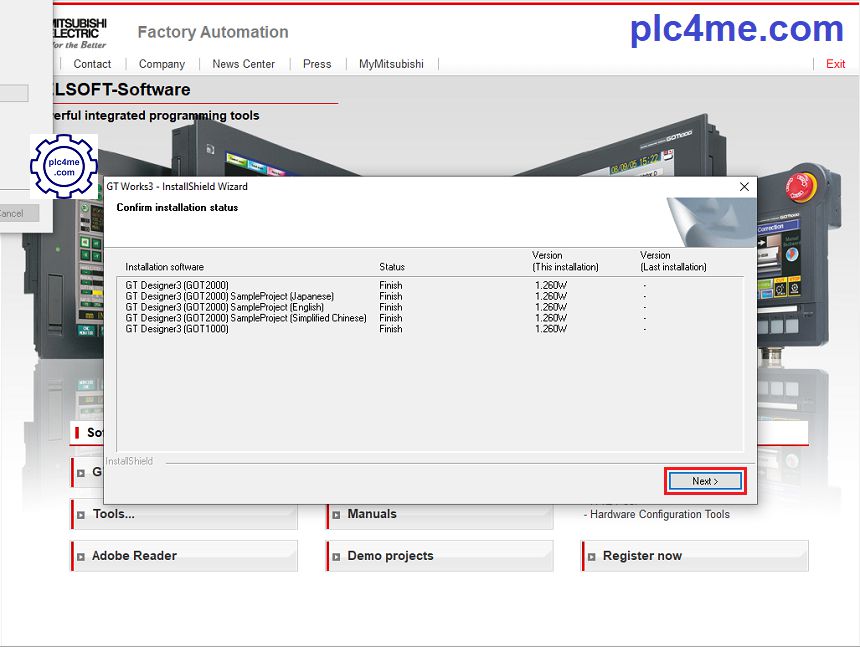Open the Press menu item
Image resolution: width=860 pixels, height=647 pixels.
[x=317, y=64]
